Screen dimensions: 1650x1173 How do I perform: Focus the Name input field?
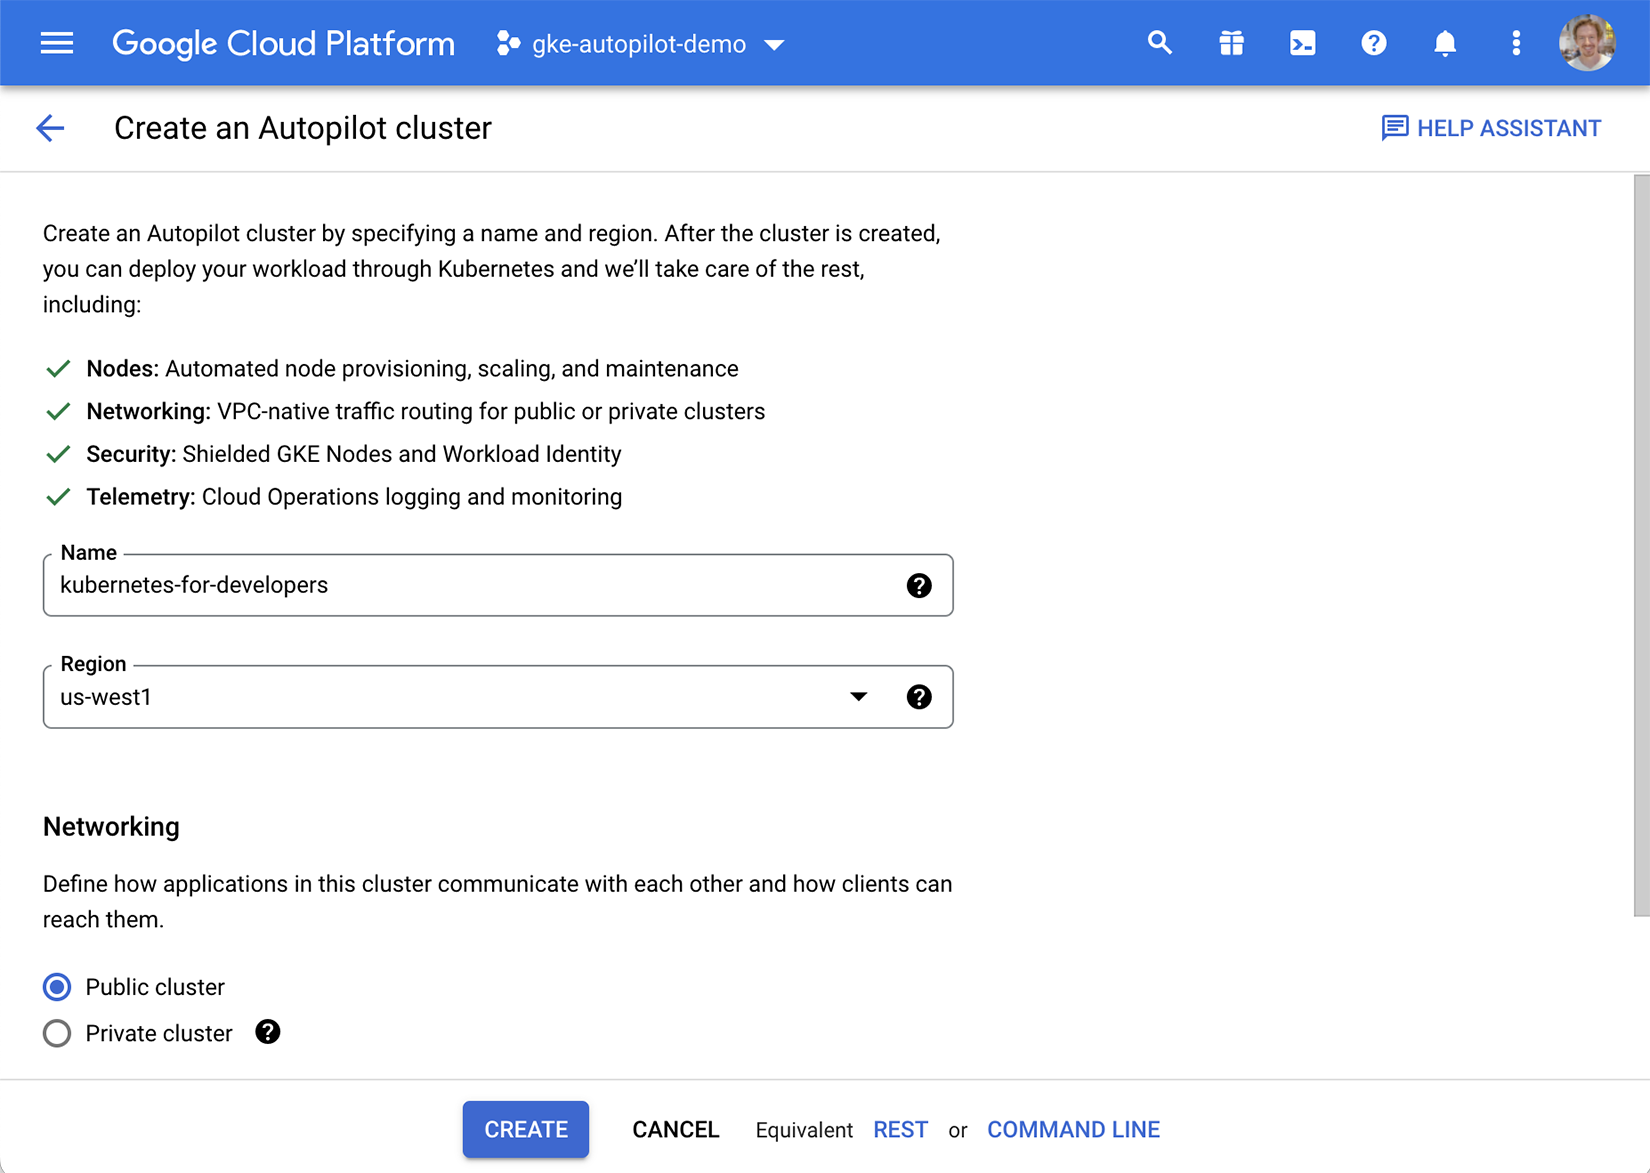497,585
